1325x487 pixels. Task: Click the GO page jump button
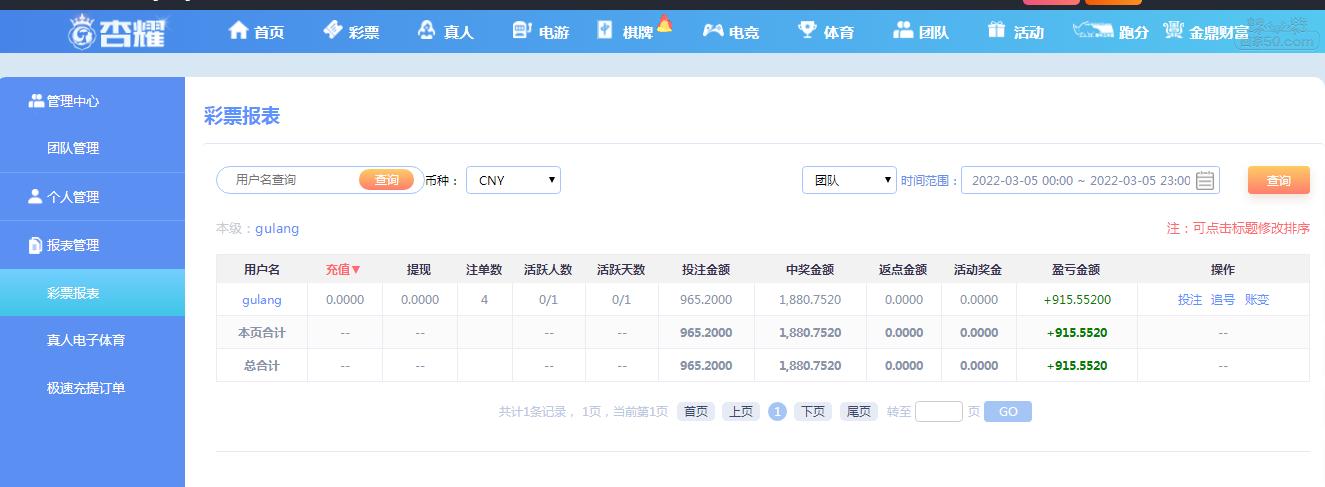[1007, 411]
